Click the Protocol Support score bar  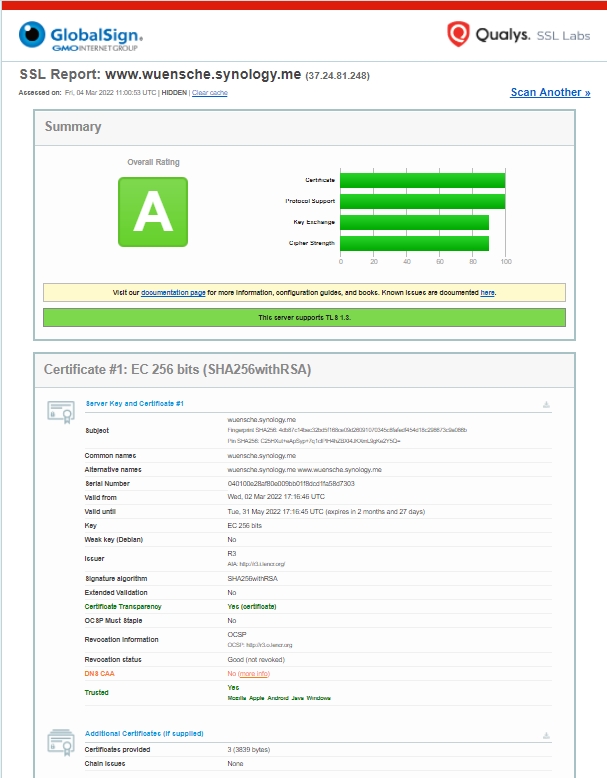point(422,201)
